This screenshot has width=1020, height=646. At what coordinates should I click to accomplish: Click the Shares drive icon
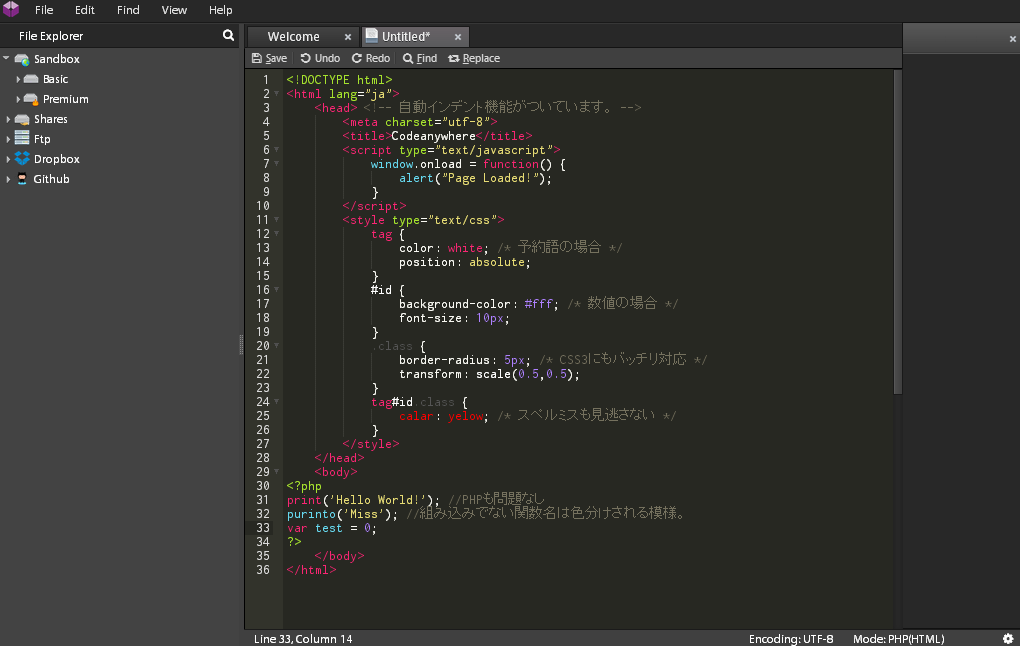22,119
